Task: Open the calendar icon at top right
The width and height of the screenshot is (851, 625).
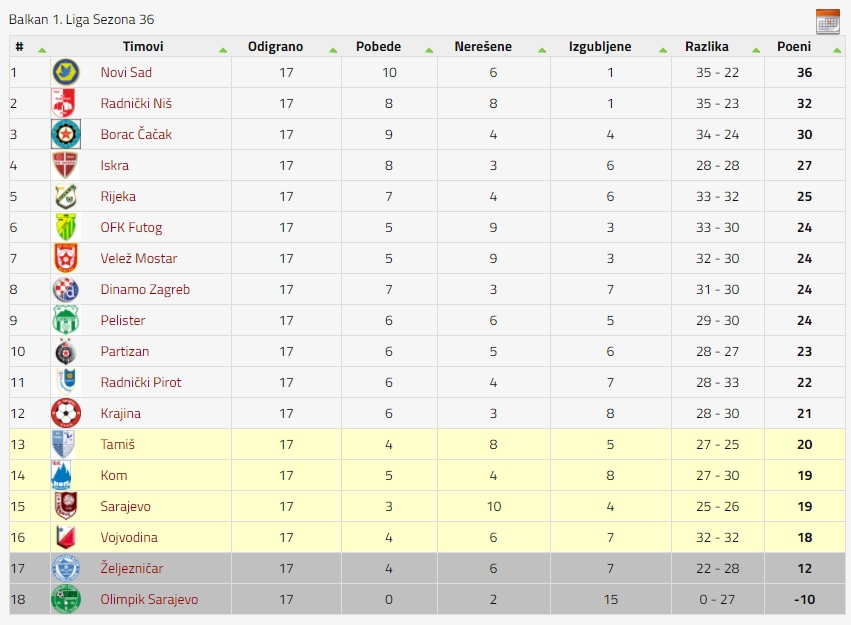Action: point(828,22)
